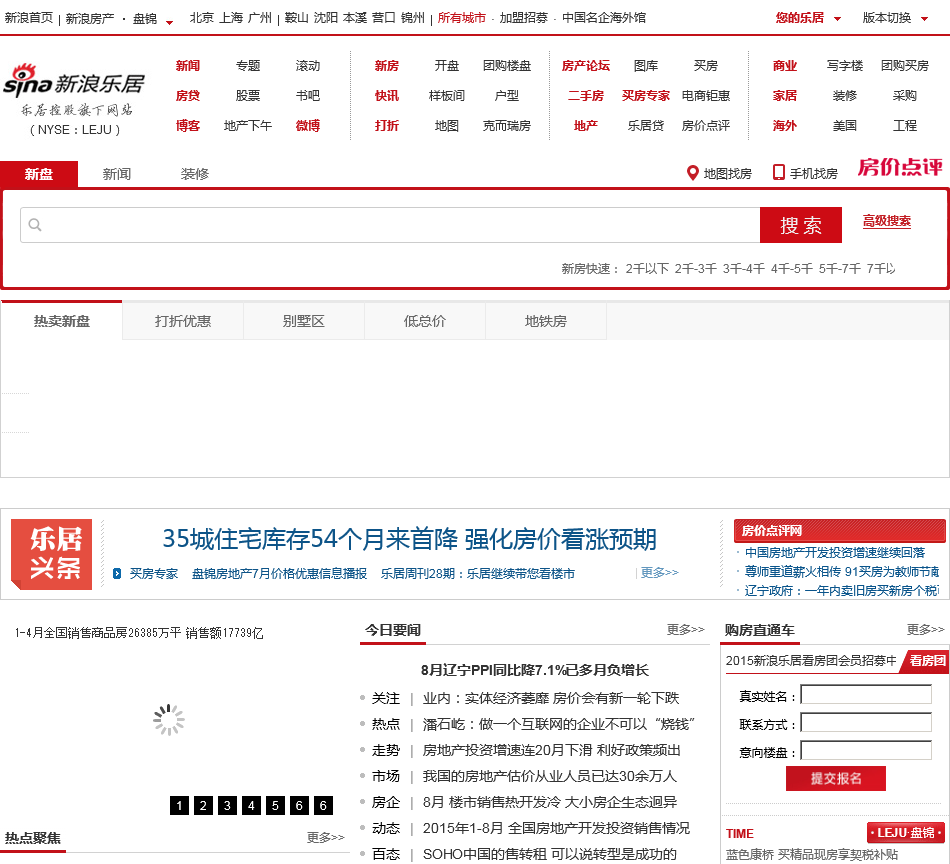Open the 乐居贷 nav link

point(645,126)
